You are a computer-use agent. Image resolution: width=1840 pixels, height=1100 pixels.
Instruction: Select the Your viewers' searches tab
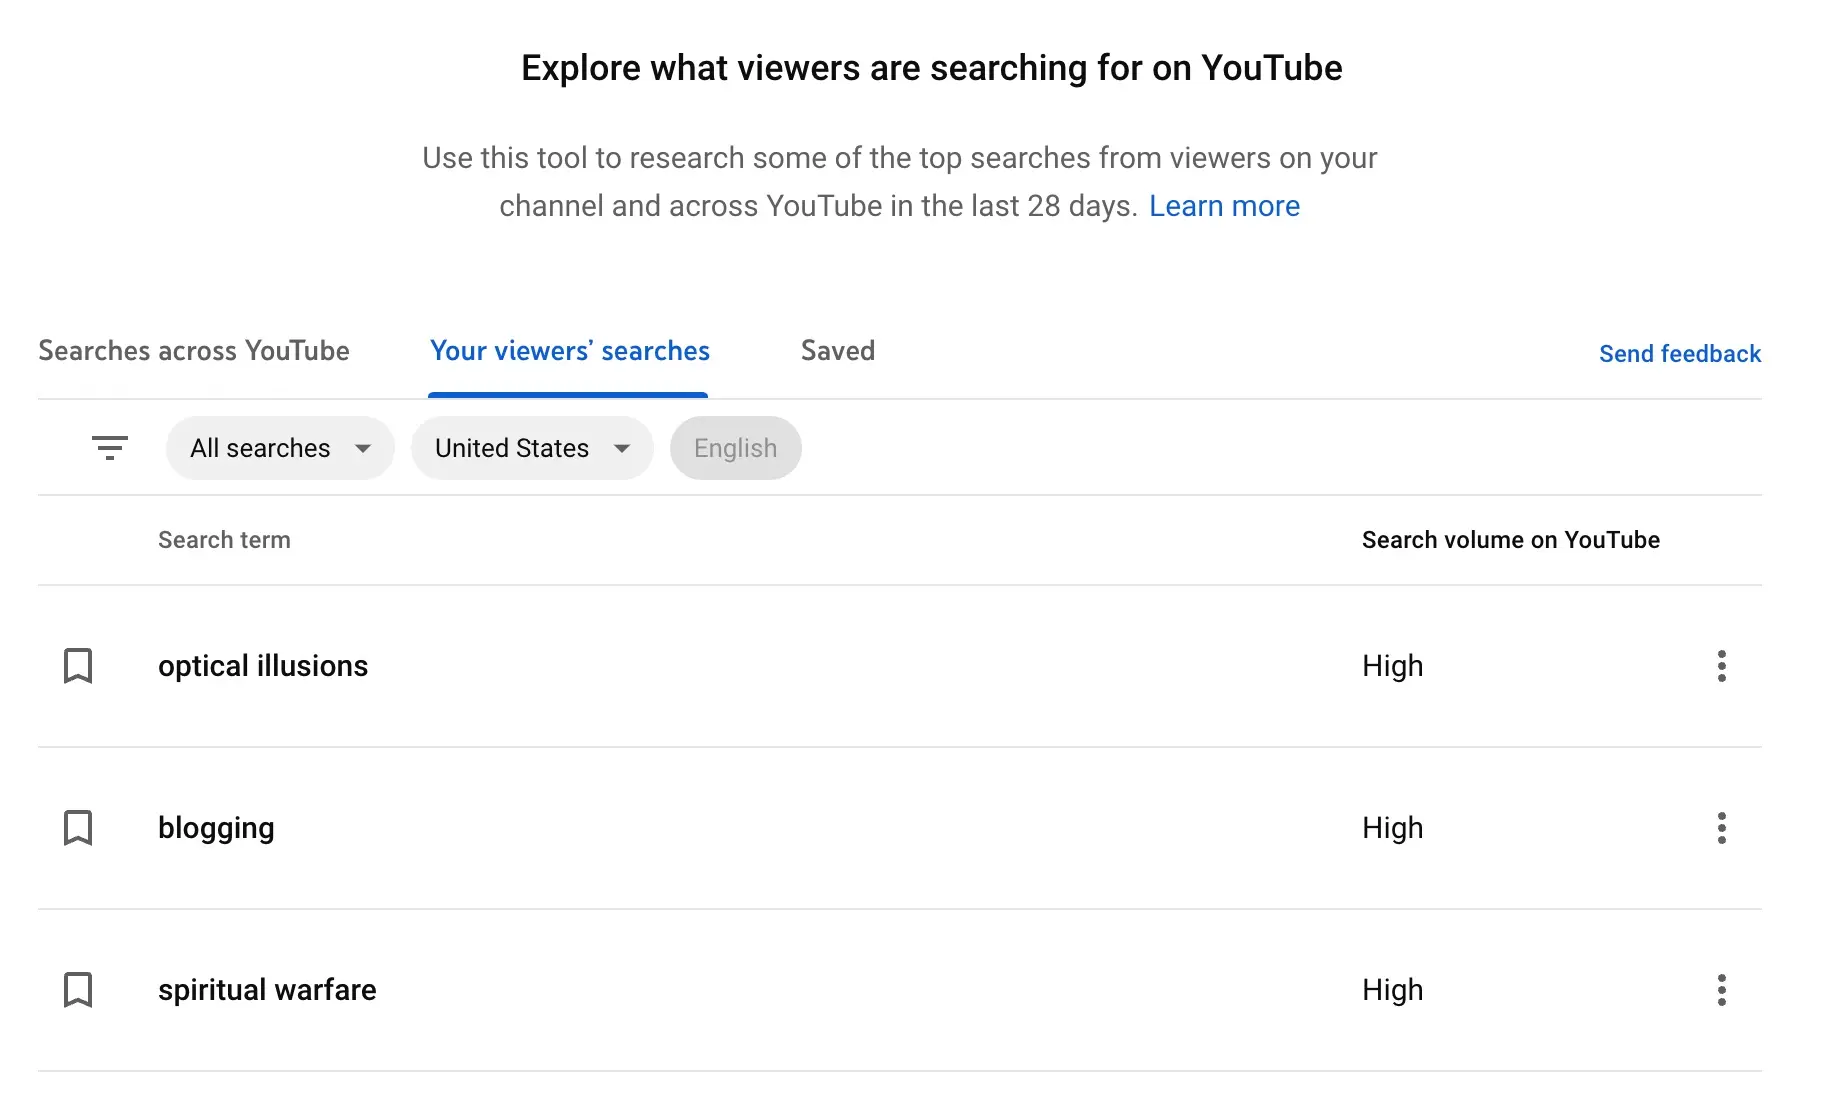pyautogui.click(x=569, y=351)
